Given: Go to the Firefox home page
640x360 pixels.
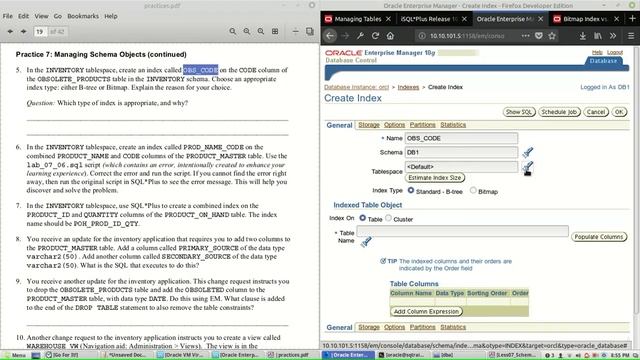Looking at the screenshot, I should [x=390, y=36].
